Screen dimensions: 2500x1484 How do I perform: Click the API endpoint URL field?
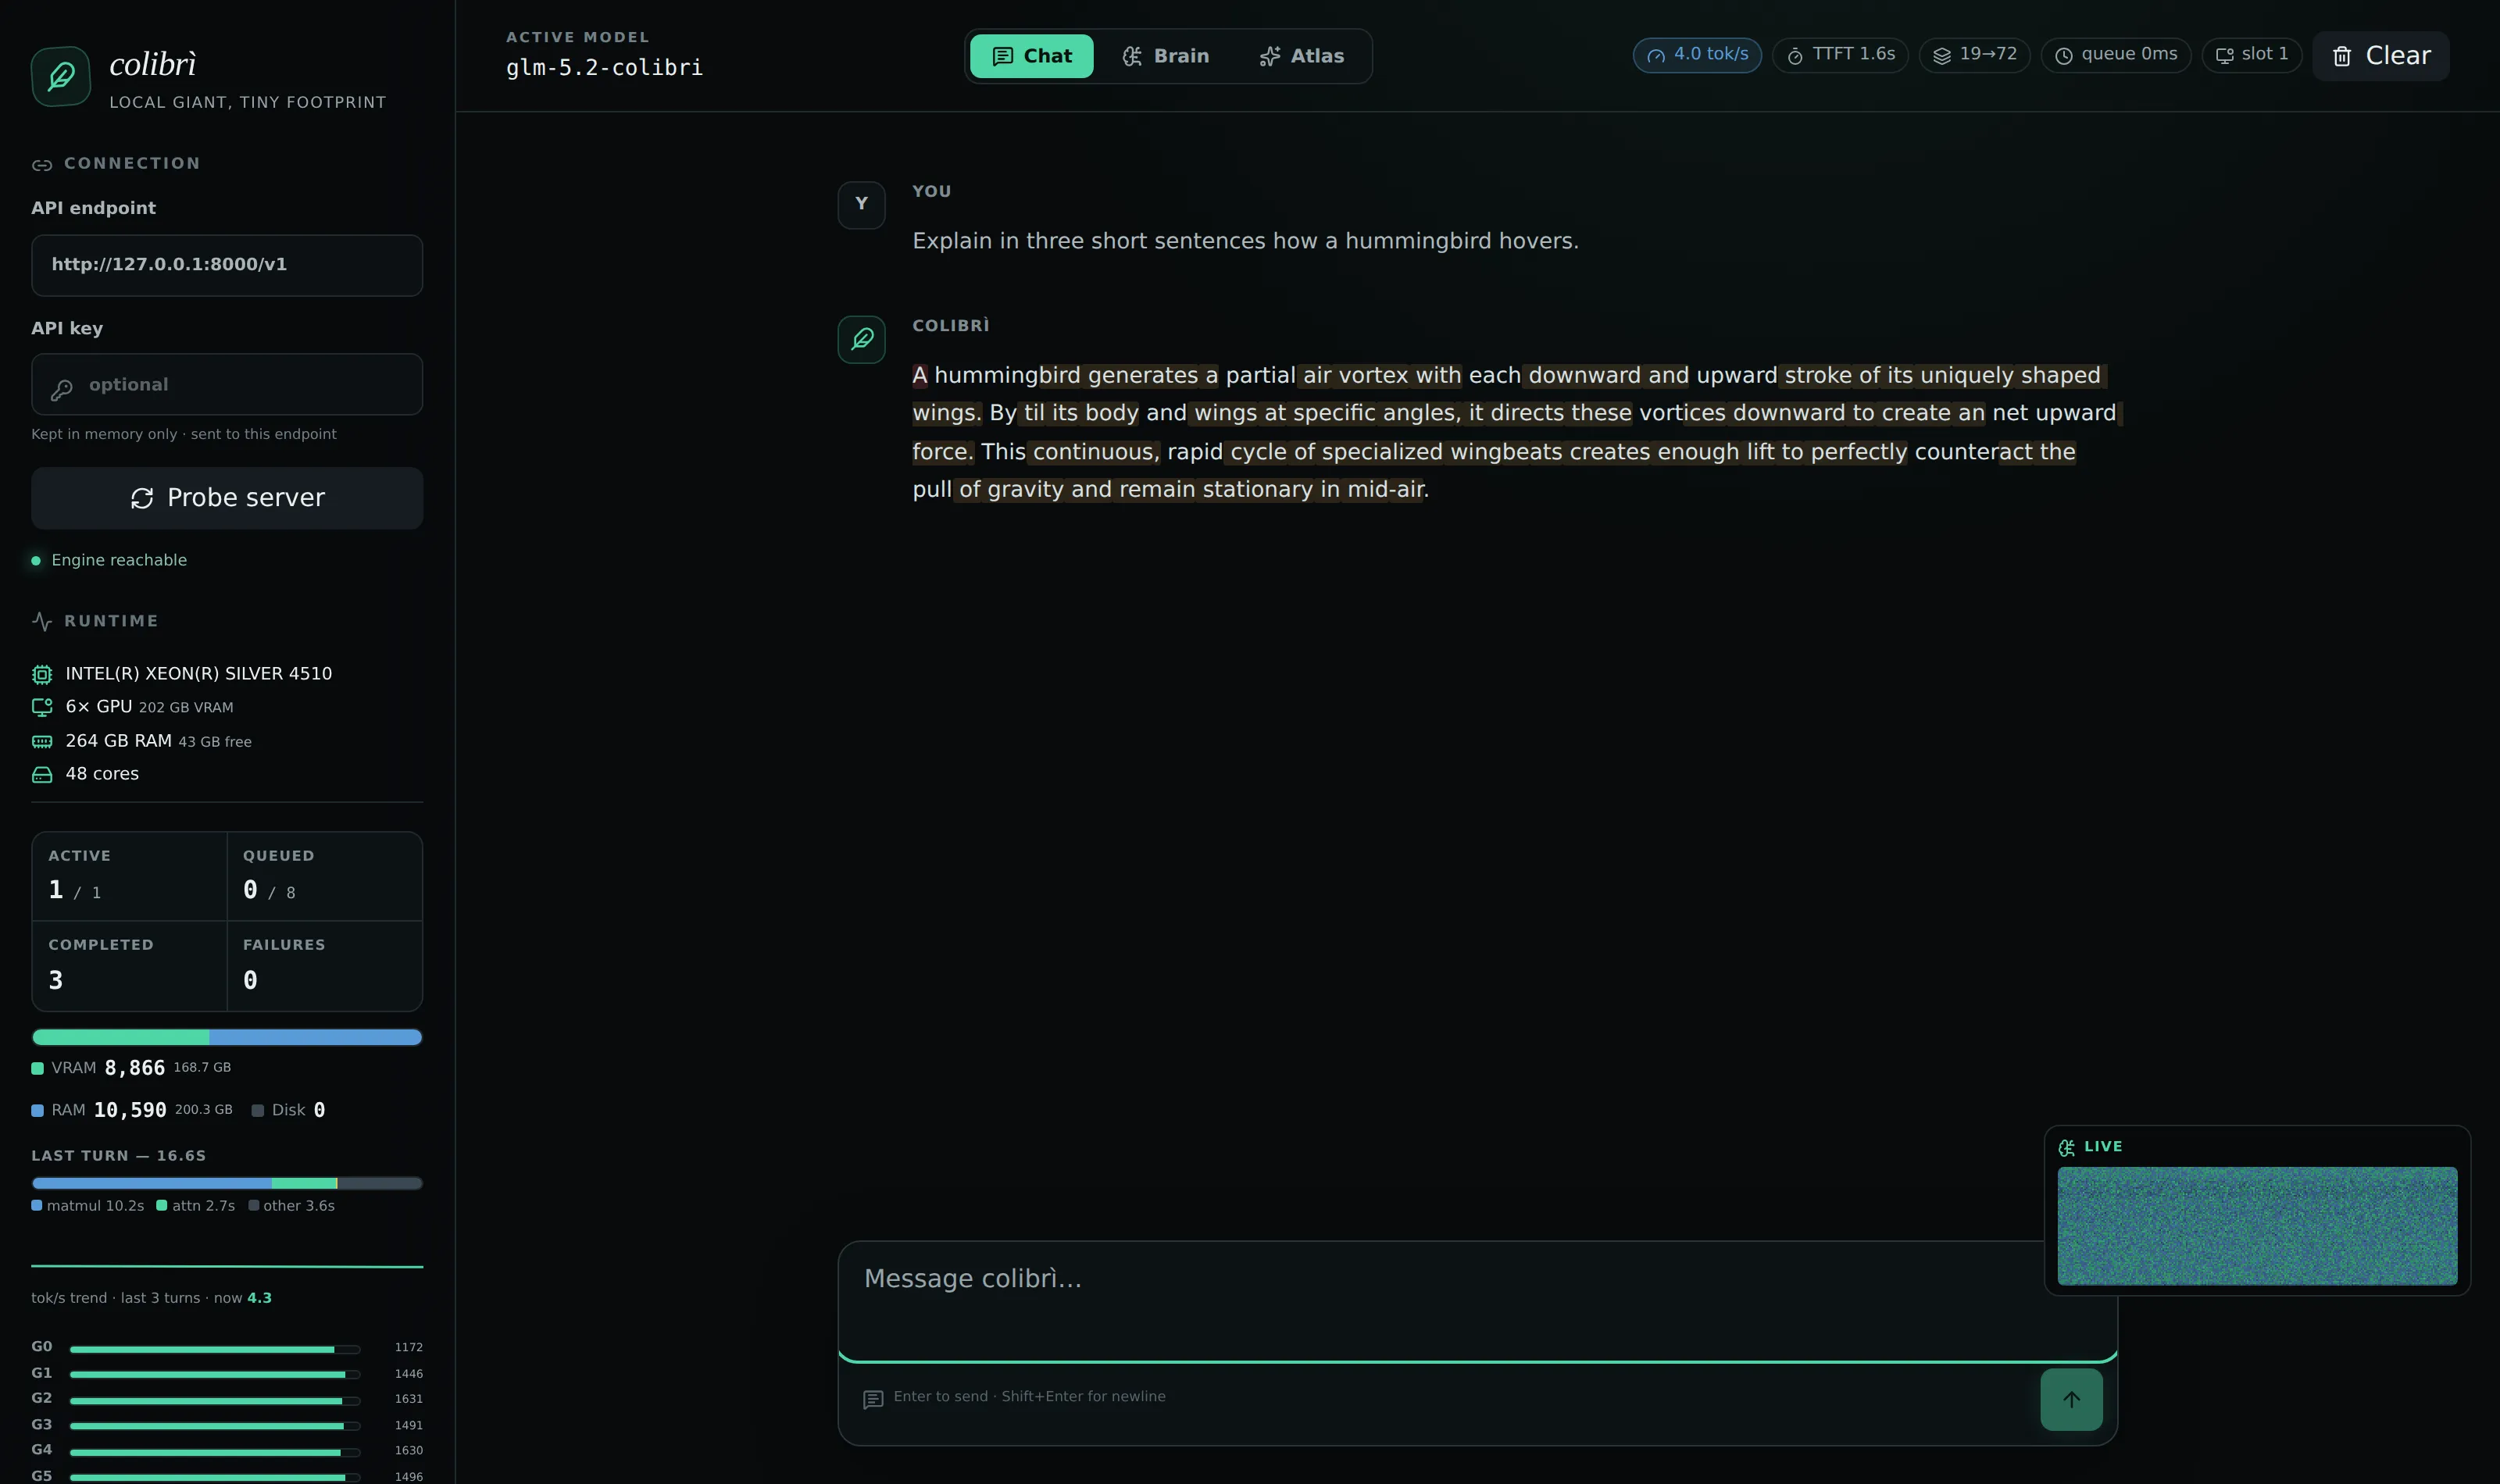[x=227, y=265]
